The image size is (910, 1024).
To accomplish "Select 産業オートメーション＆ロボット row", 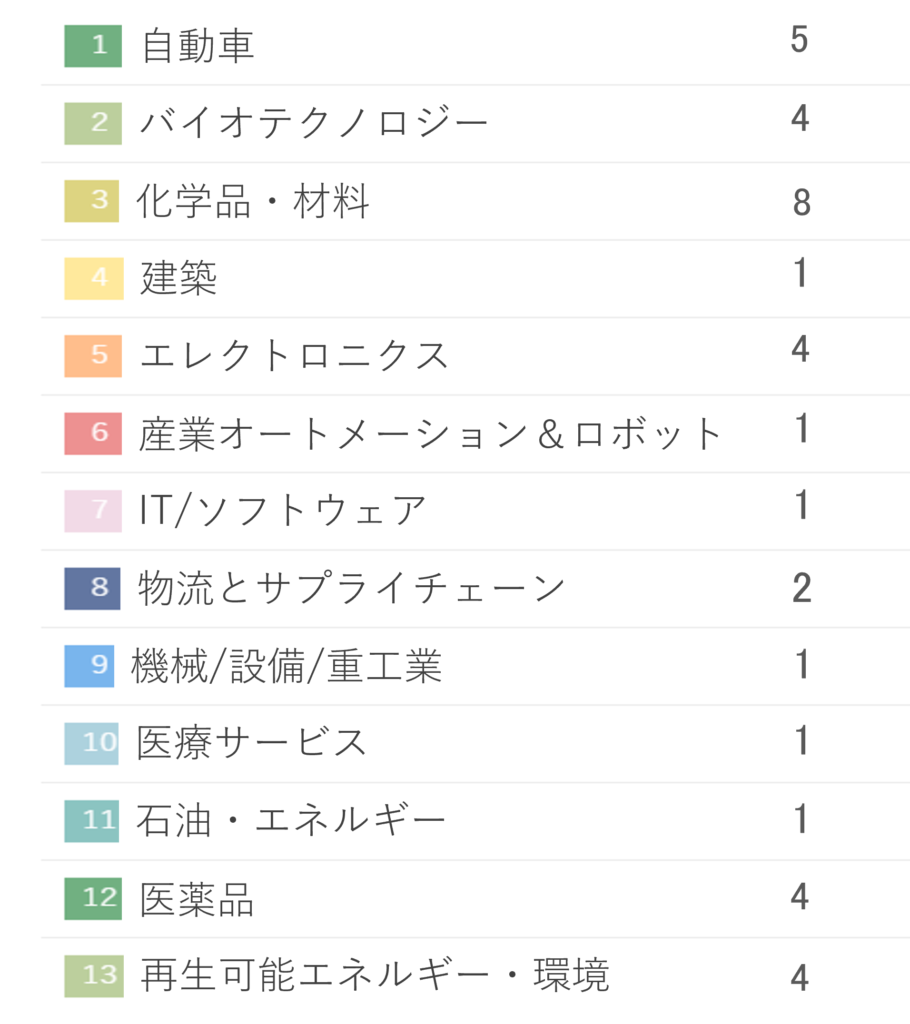I will pyautogui.click(x=475, y=434).
